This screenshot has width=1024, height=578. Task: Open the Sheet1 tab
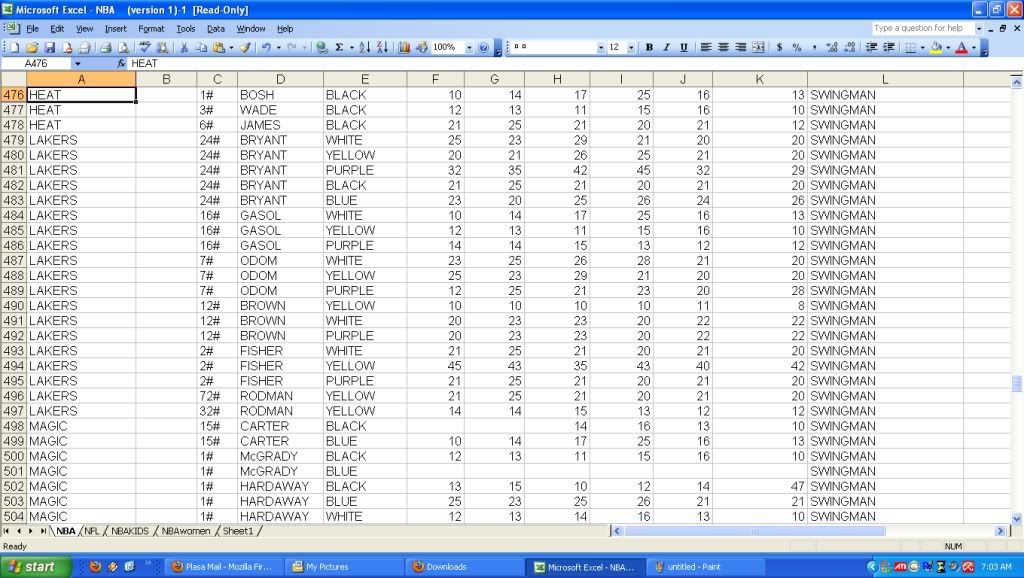point(238,531)
